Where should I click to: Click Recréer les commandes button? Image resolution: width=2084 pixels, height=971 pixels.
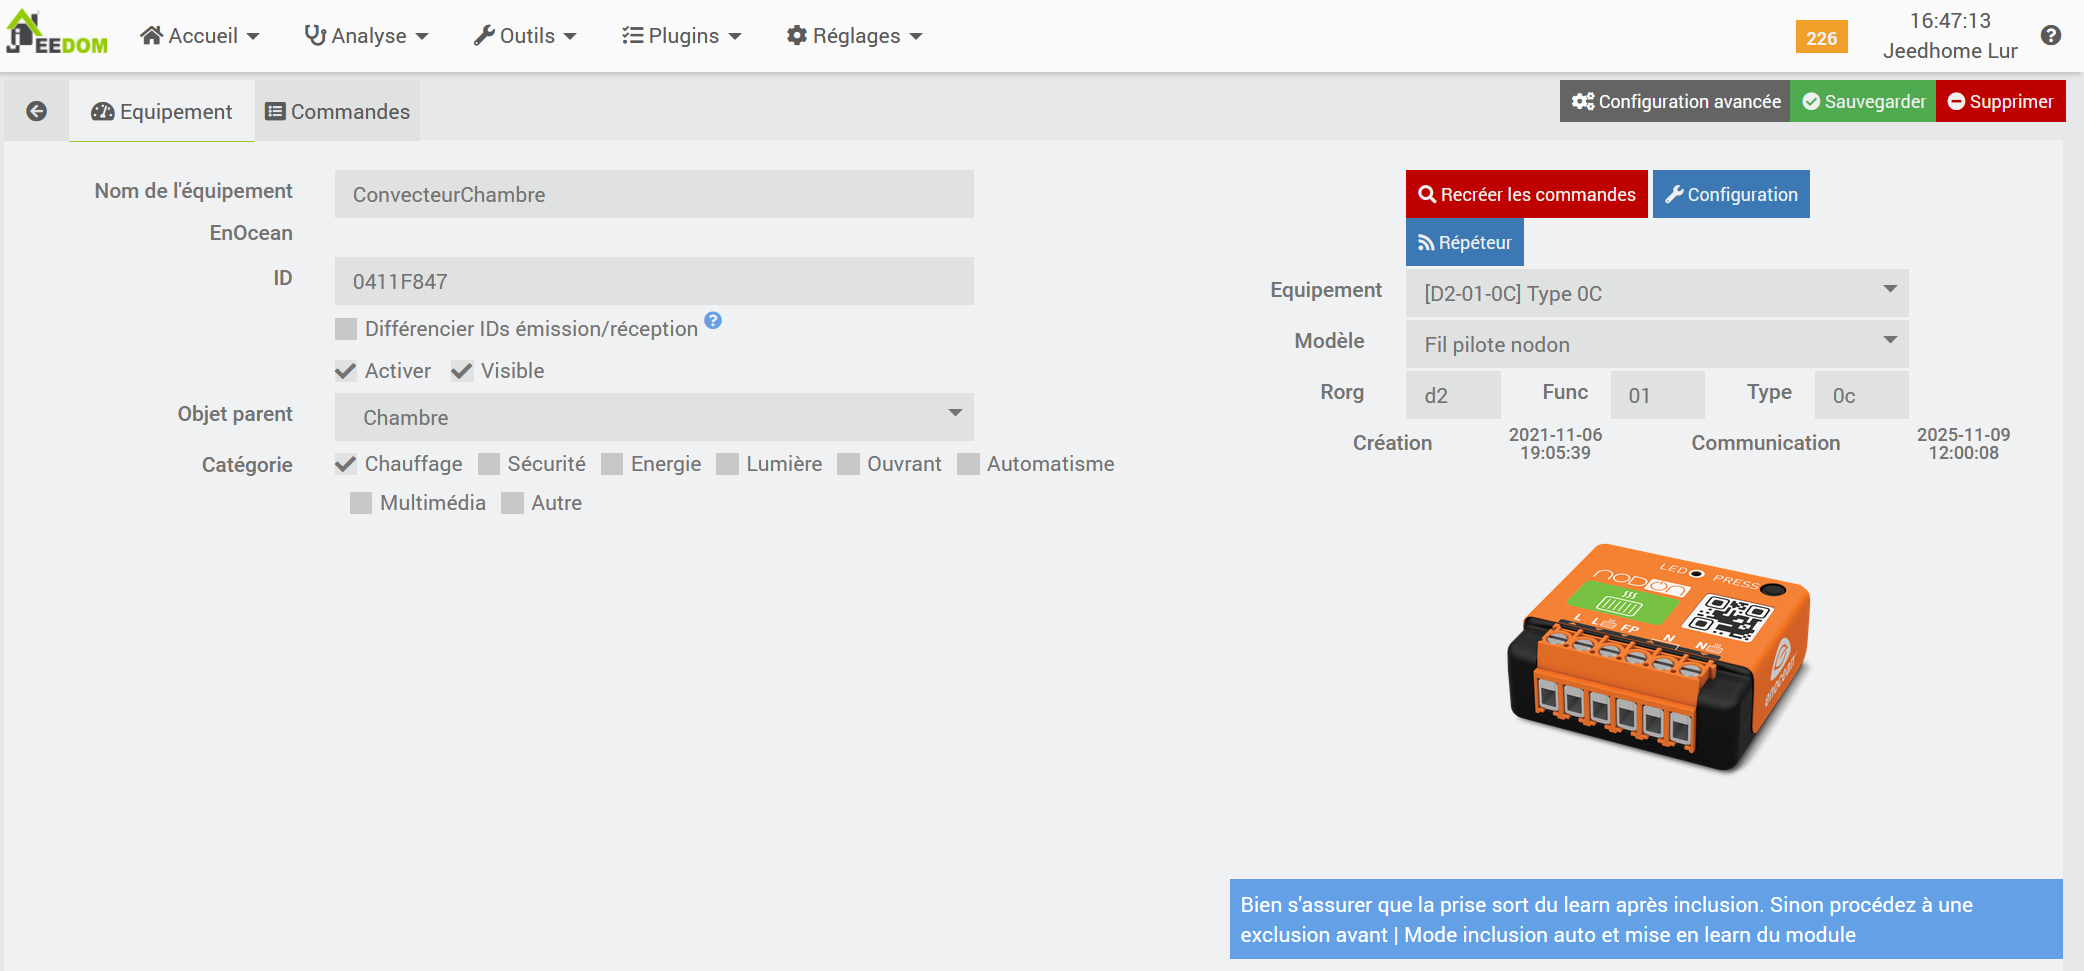pos(1527,194)
